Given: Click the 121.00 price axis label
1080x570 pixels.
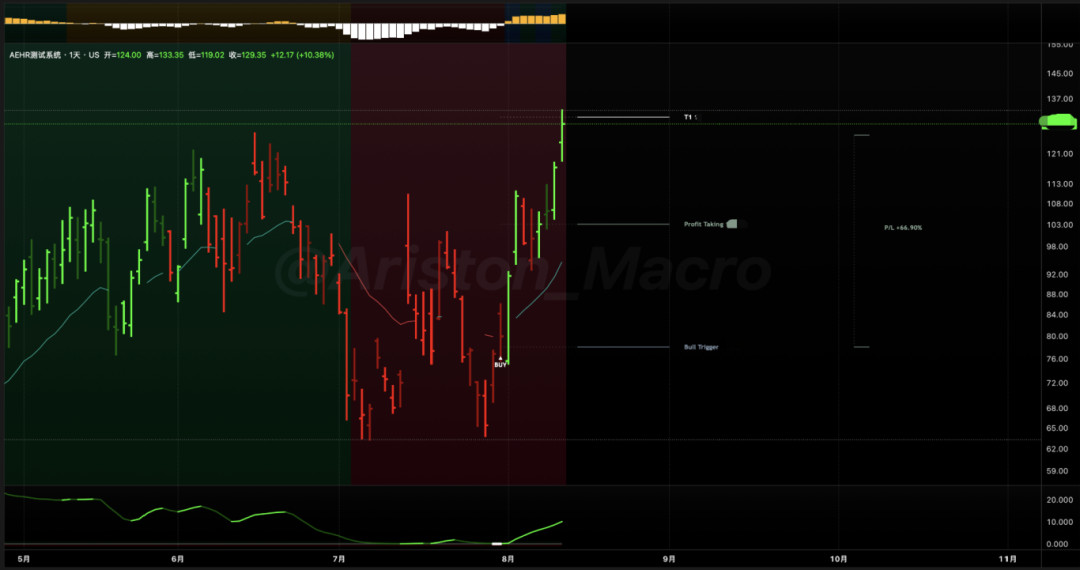Looking at the screenshot, I should click(x=1061, y=154).
